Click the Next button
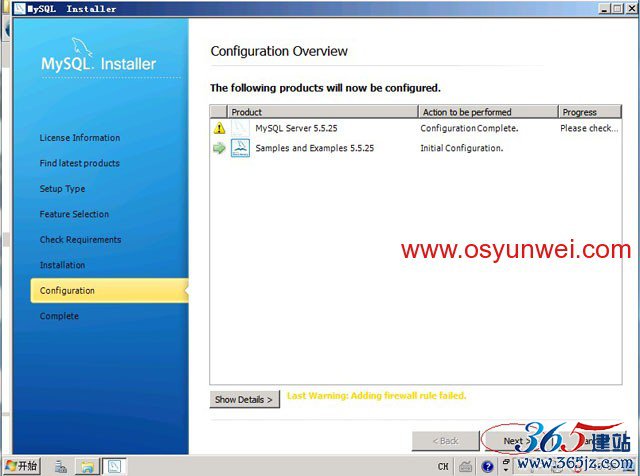Screen dimensions: 640x476 pyautogui.click(x=515, y=441)
